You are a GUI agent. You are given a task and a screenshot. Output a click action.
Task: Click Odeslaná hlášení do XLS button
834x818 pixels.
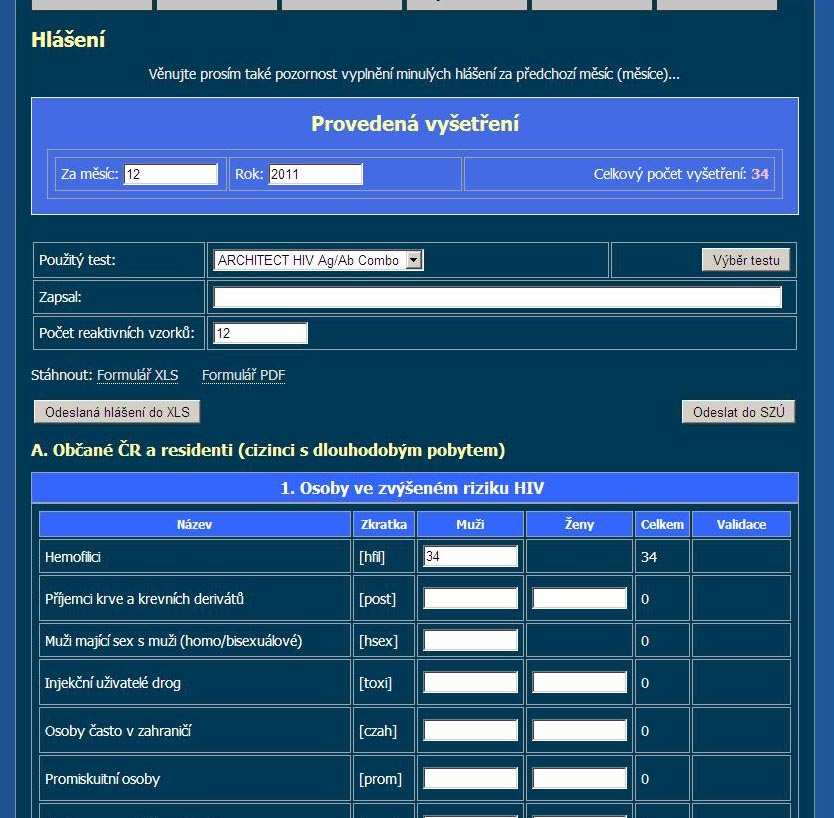[117, 412]
